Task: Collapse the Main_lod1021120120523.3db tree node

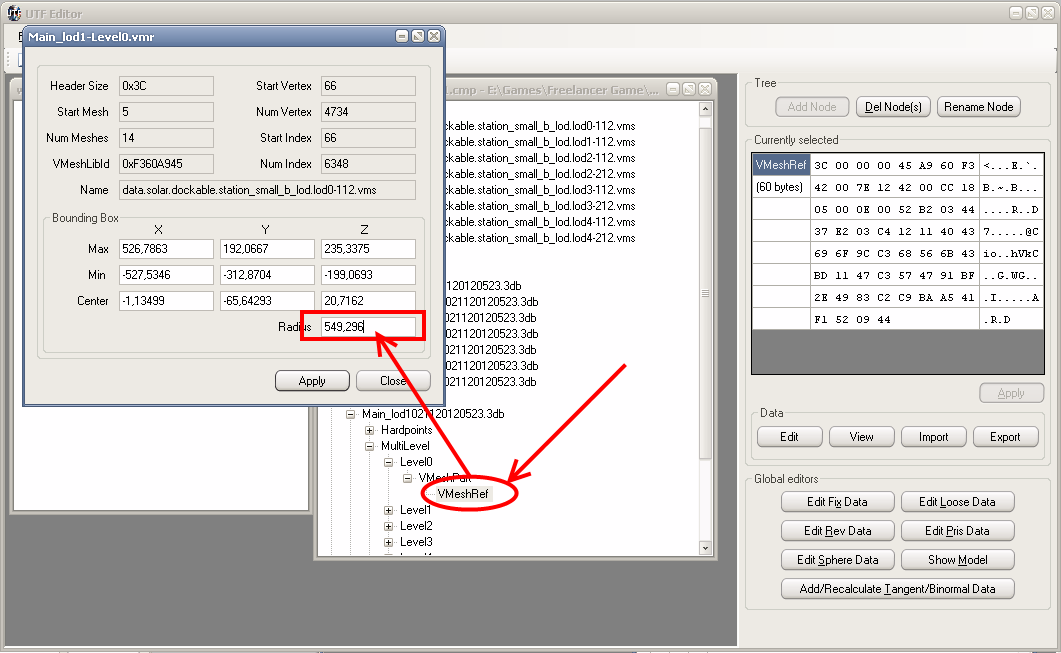Action: pyautogui.click(x=351, y=414)
